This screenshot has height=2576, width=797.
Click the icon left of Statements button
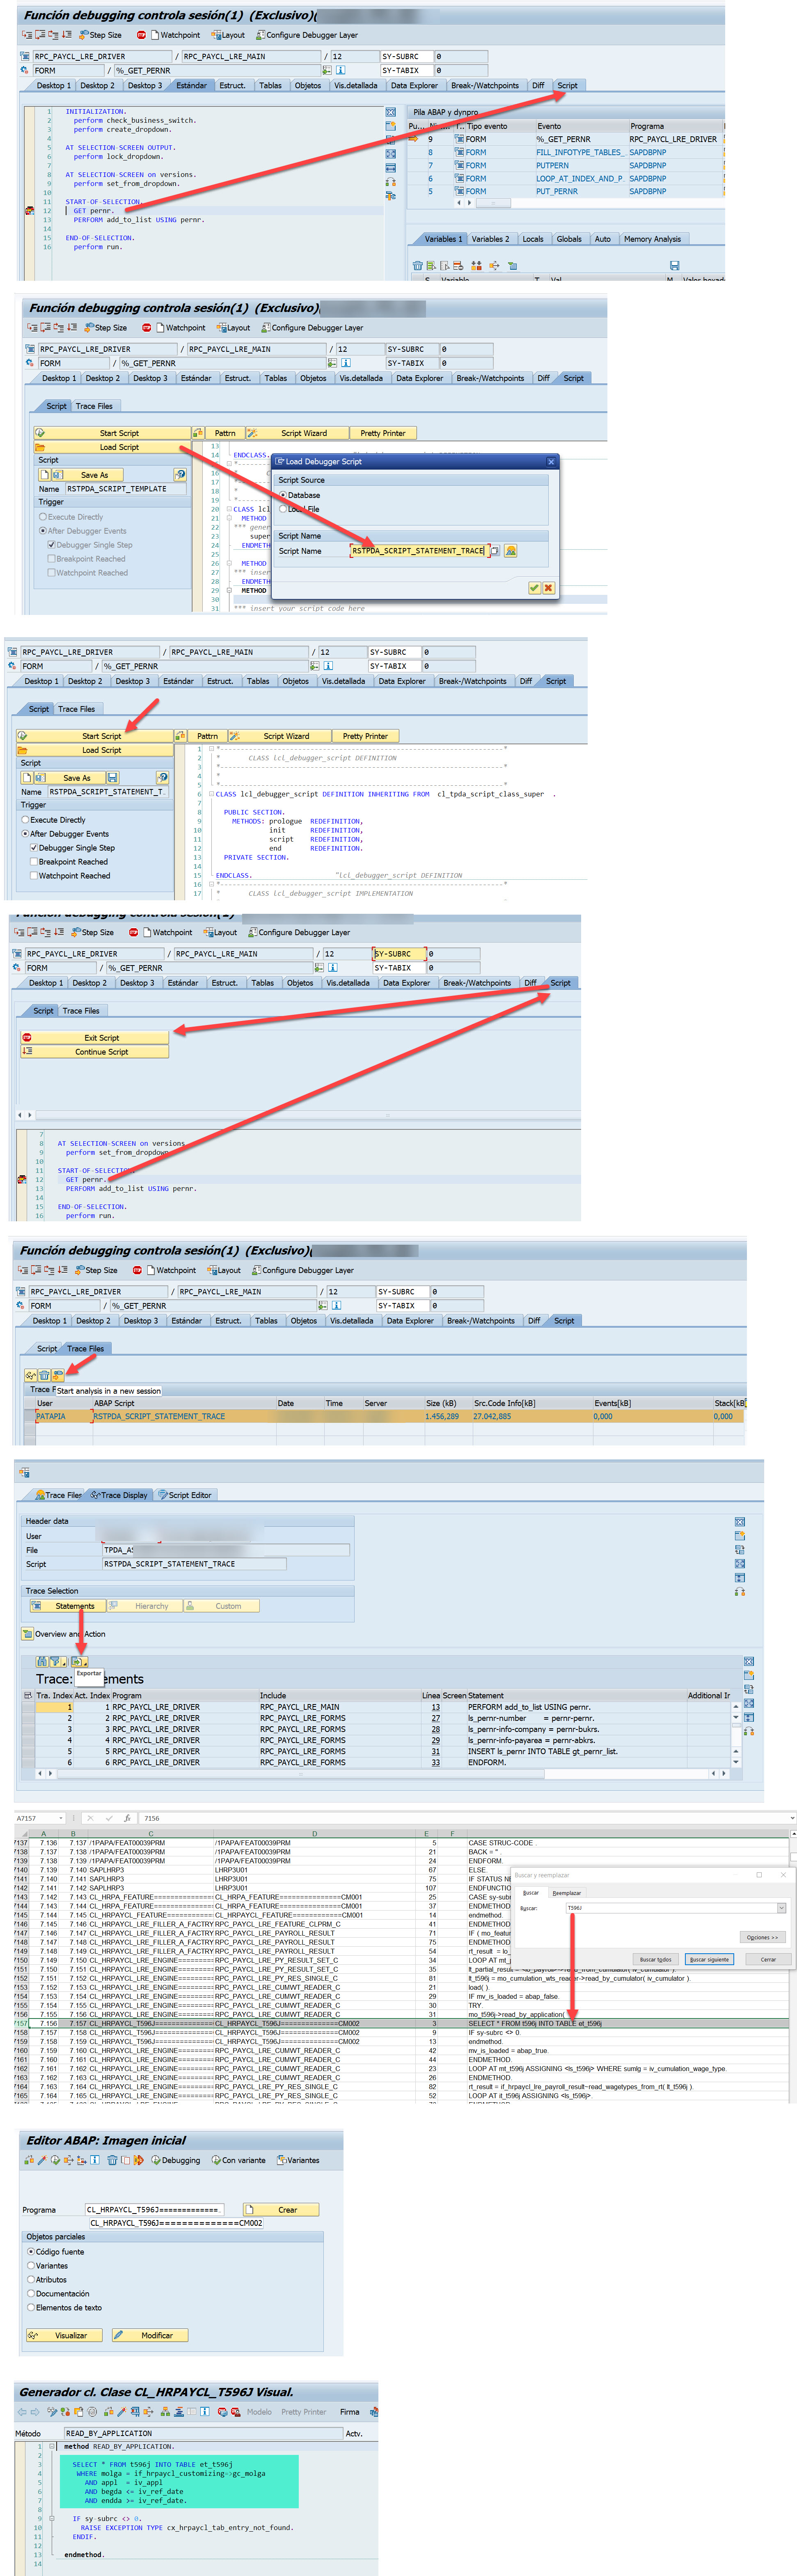click(x=37, y=1606)
